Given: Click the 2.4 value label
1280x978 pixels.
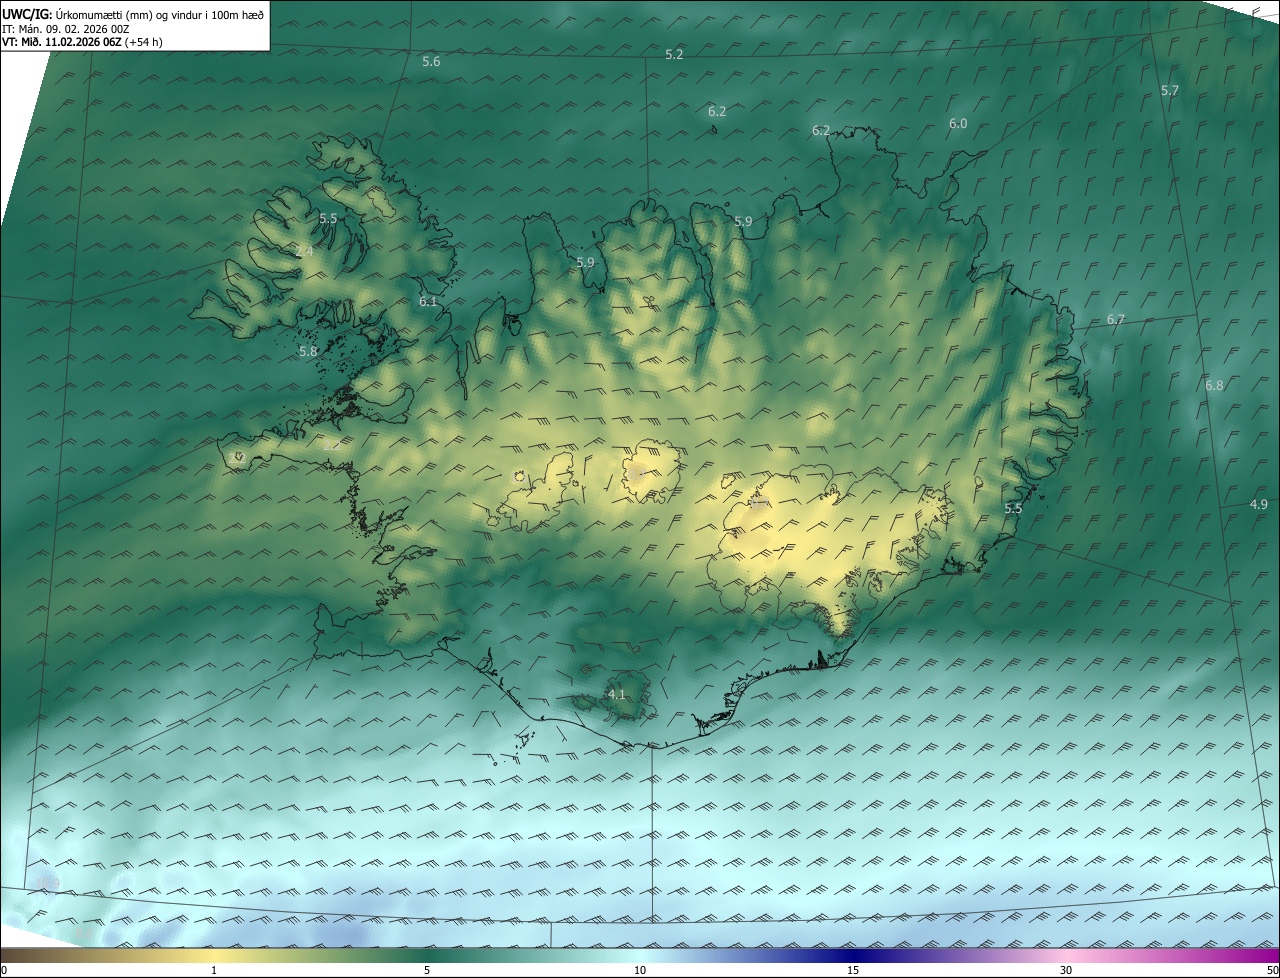Looking at the screenshot, I should [304, 252].
